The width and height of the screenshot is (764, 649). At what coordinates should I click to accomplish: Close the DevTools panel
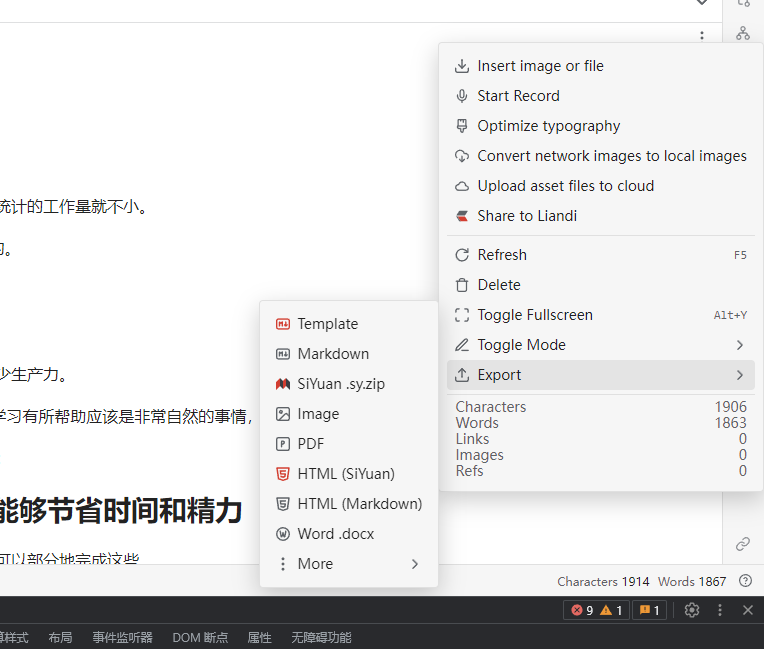pos(748,610)
